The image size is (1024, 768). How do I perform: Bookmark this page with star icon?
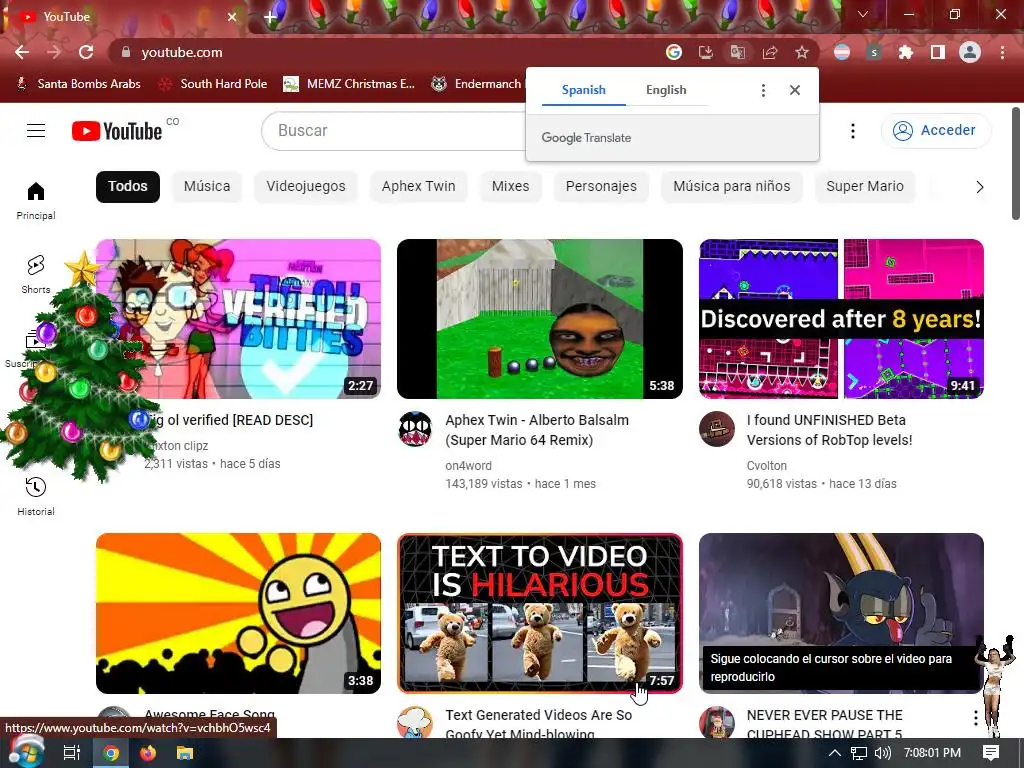point(802,52)
